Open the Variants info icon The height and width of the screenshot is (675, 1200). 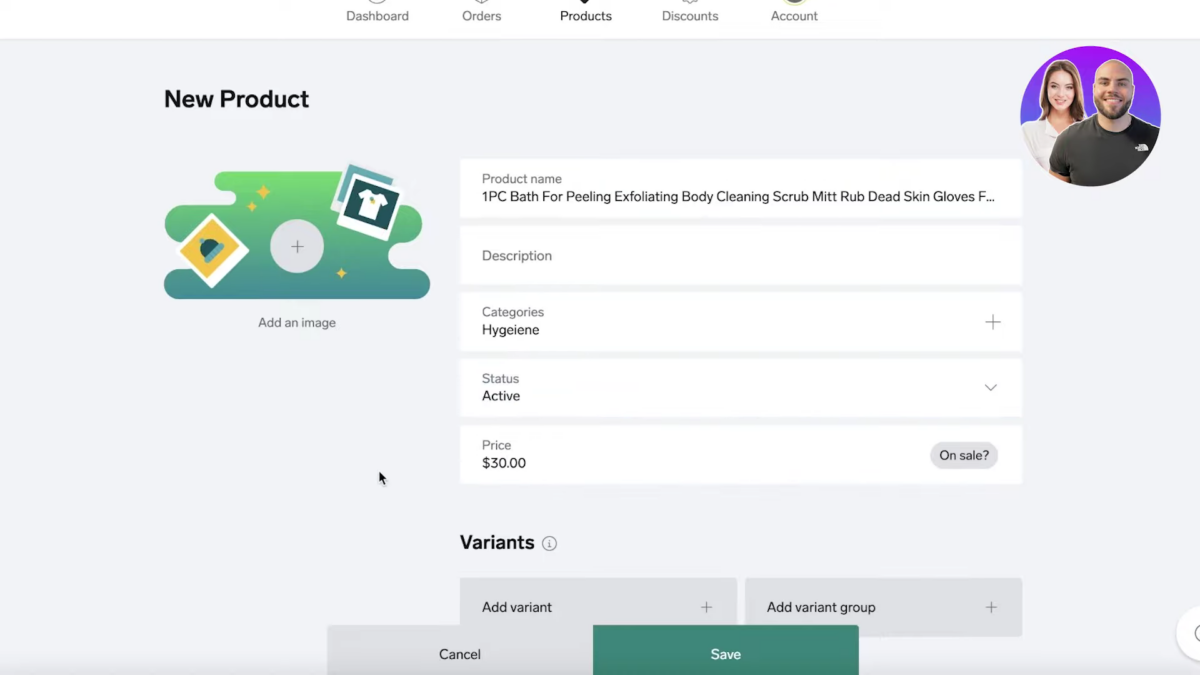pyautogui.click(x=549, y=544)
